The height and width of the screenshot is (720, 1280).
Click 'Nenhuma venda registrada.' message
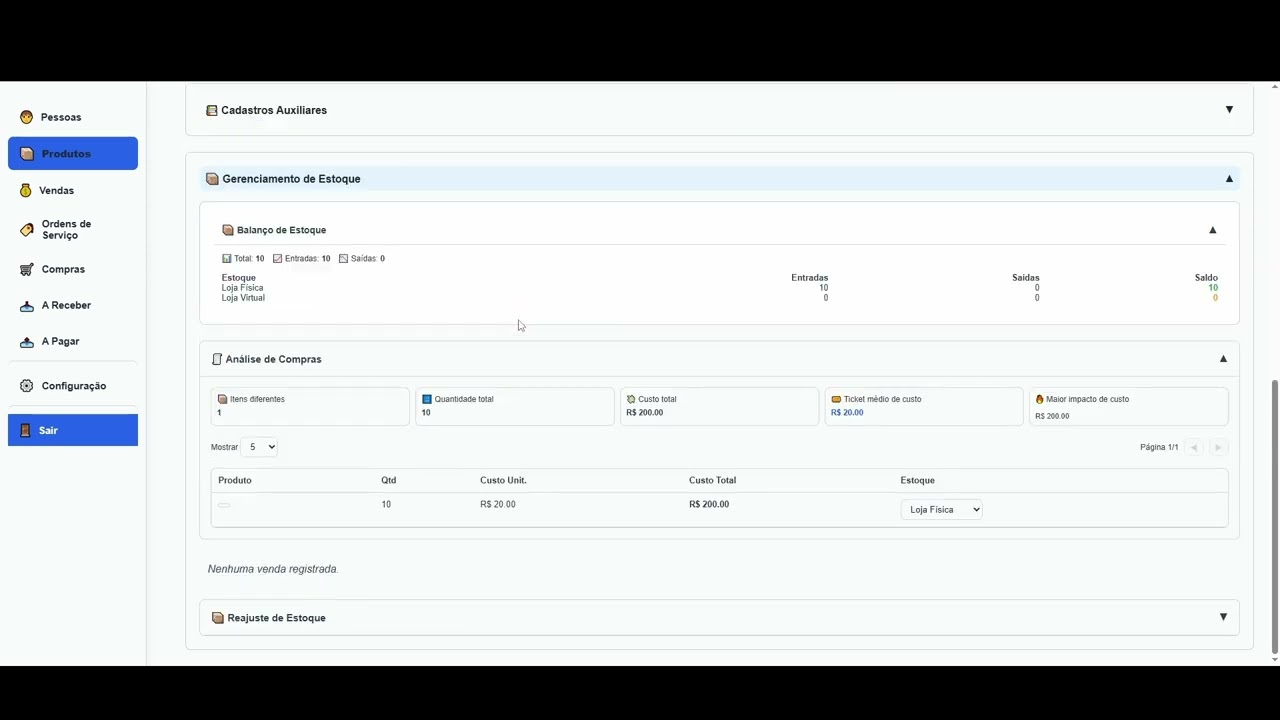point(273,569)
